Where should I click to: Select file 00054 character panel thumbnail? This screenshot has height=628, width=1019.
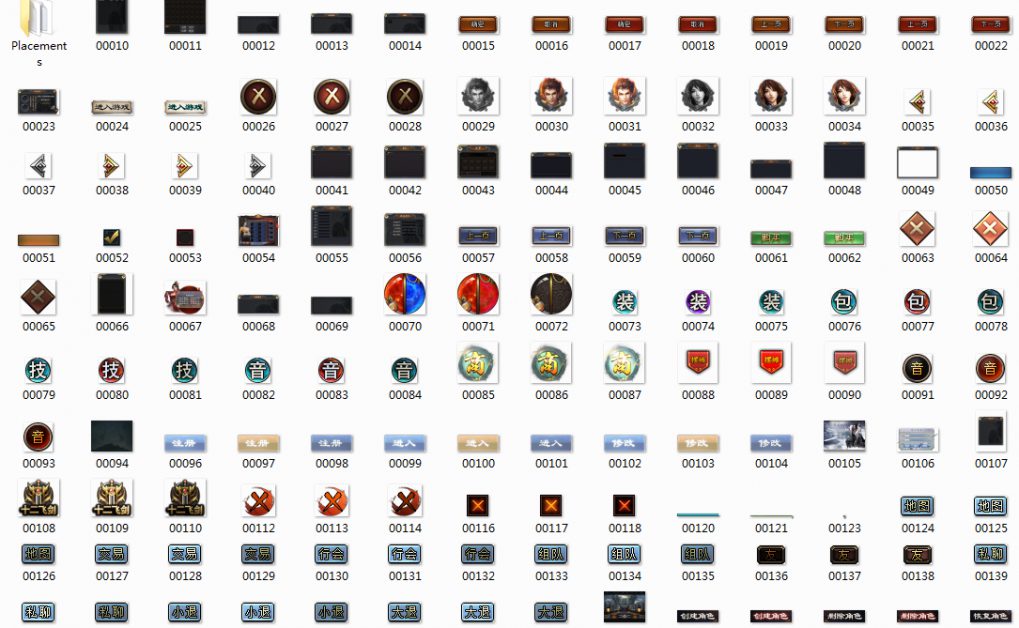pyautogui.click(x=258, y=230)
